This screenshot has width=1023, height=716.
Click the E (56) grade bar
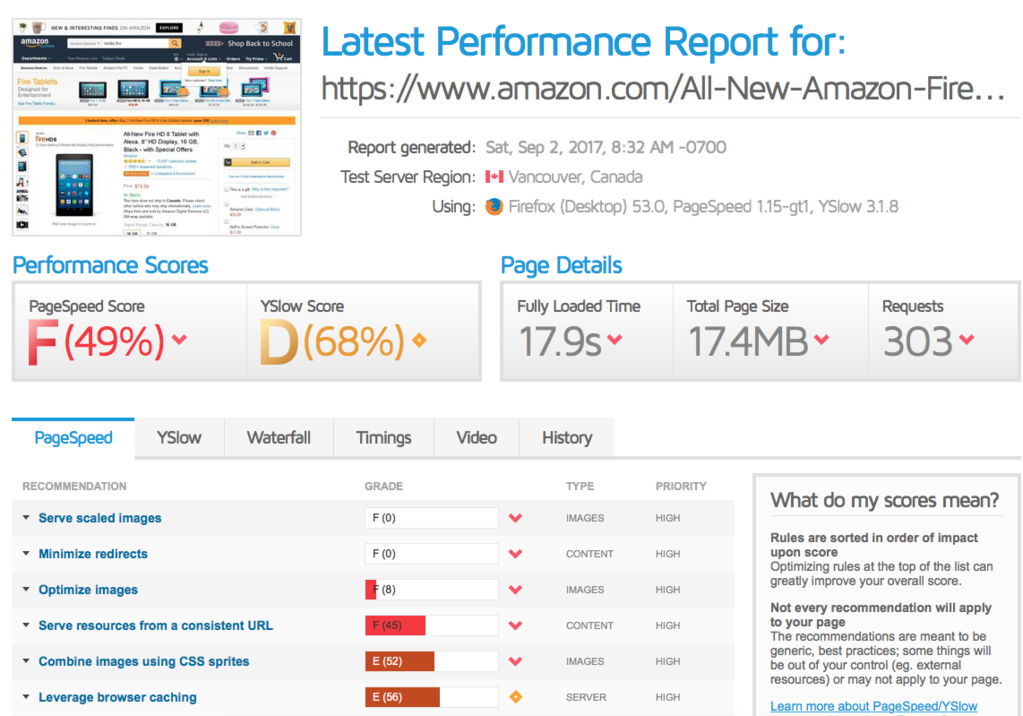431,698
